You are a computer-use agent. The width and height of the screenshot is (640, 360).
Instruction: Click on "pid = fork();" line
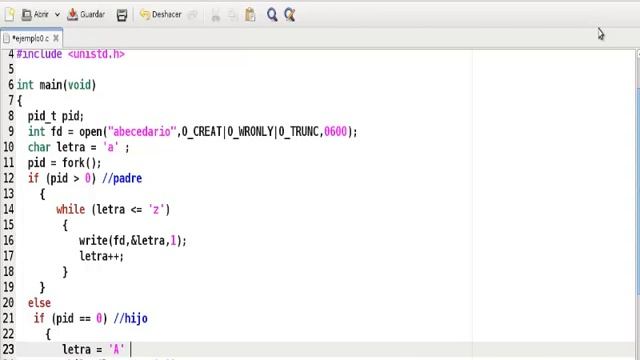(x=64, y=163)
